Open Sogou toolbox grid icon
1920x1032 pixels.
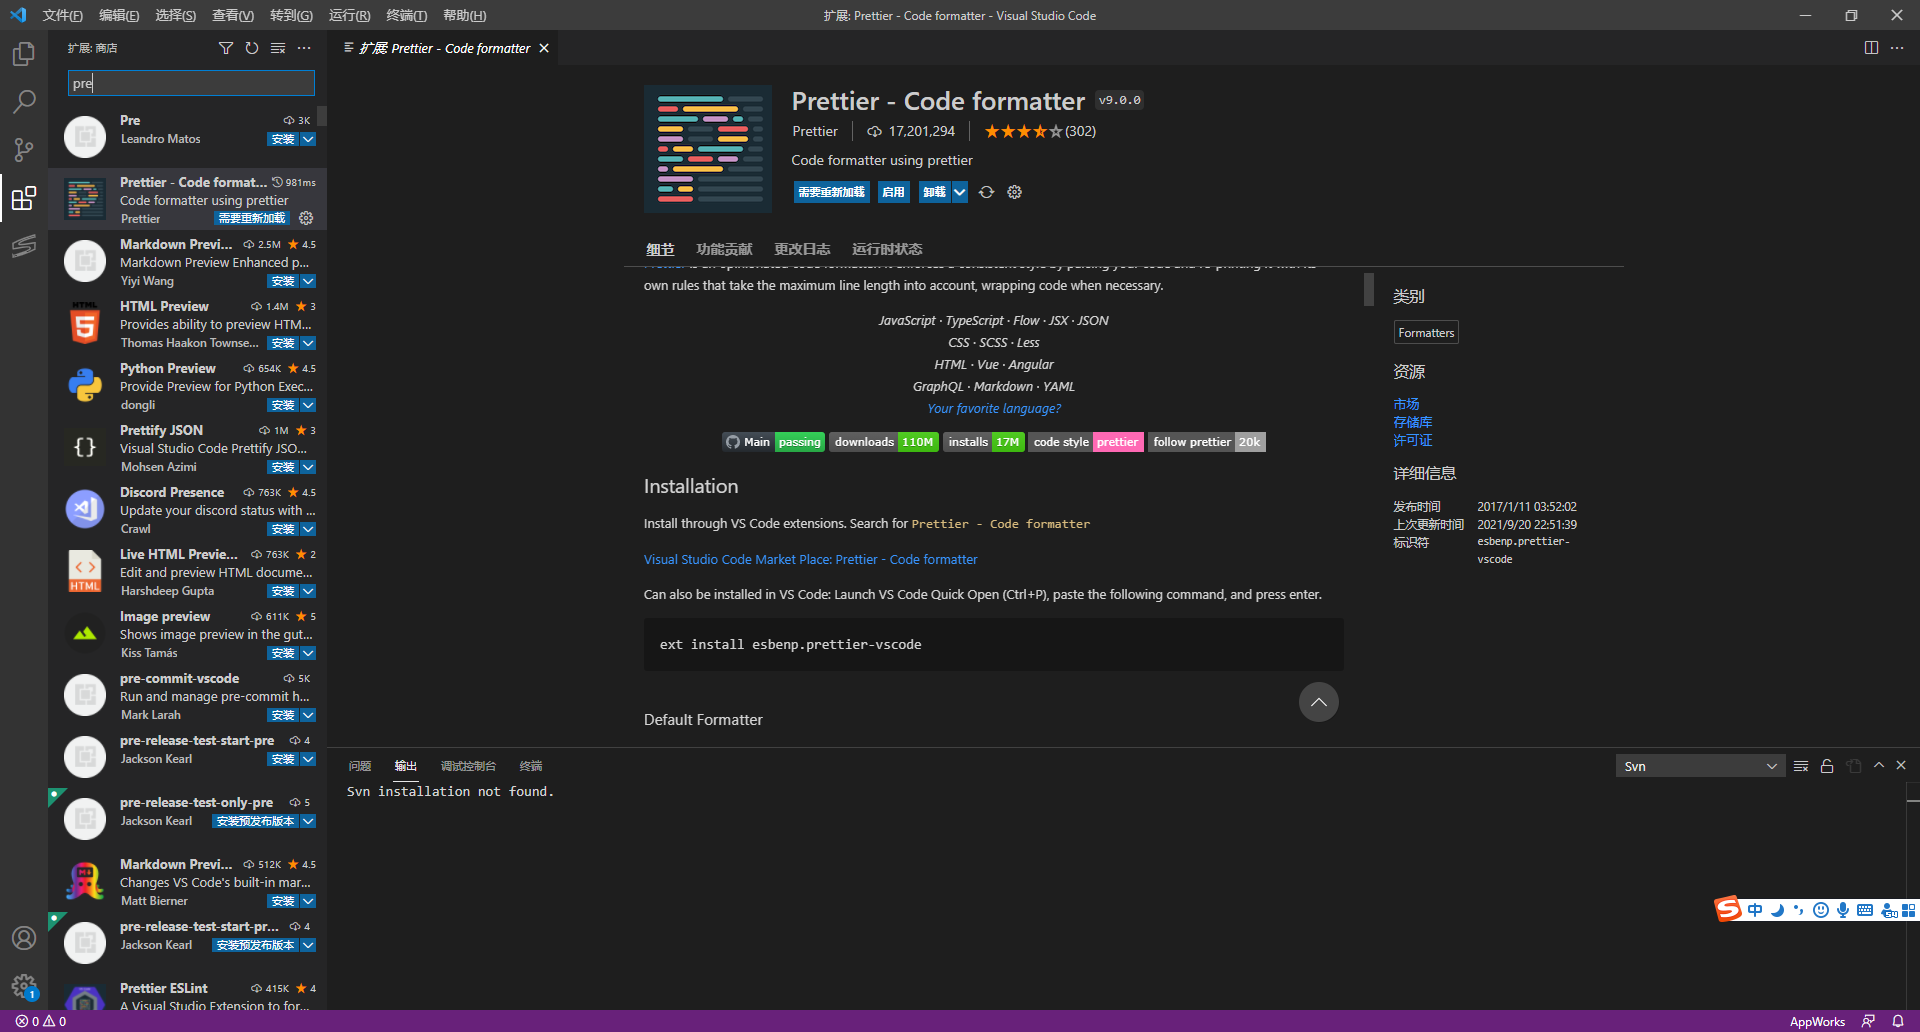click(x=1908, y=910)
